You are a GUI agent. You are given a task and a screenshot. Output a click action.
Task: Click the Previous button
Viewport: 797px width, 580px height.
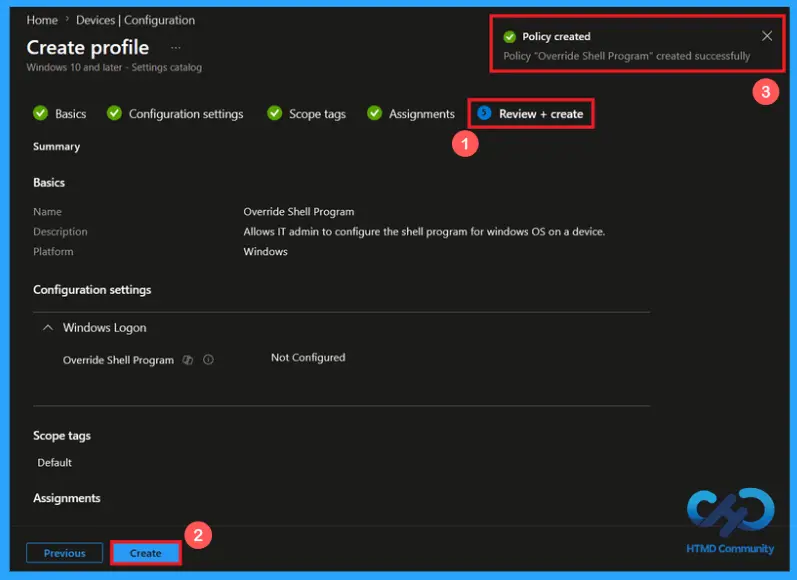[x=65, y=553]
